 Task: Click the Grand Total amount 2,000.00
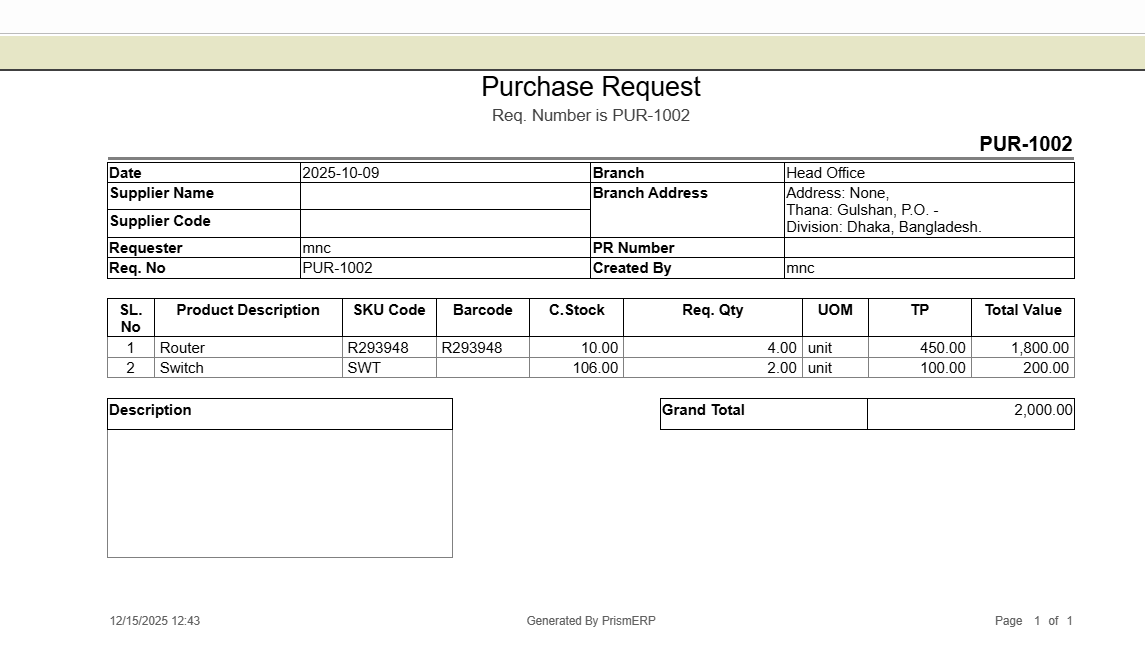[x=1043, y=410]
